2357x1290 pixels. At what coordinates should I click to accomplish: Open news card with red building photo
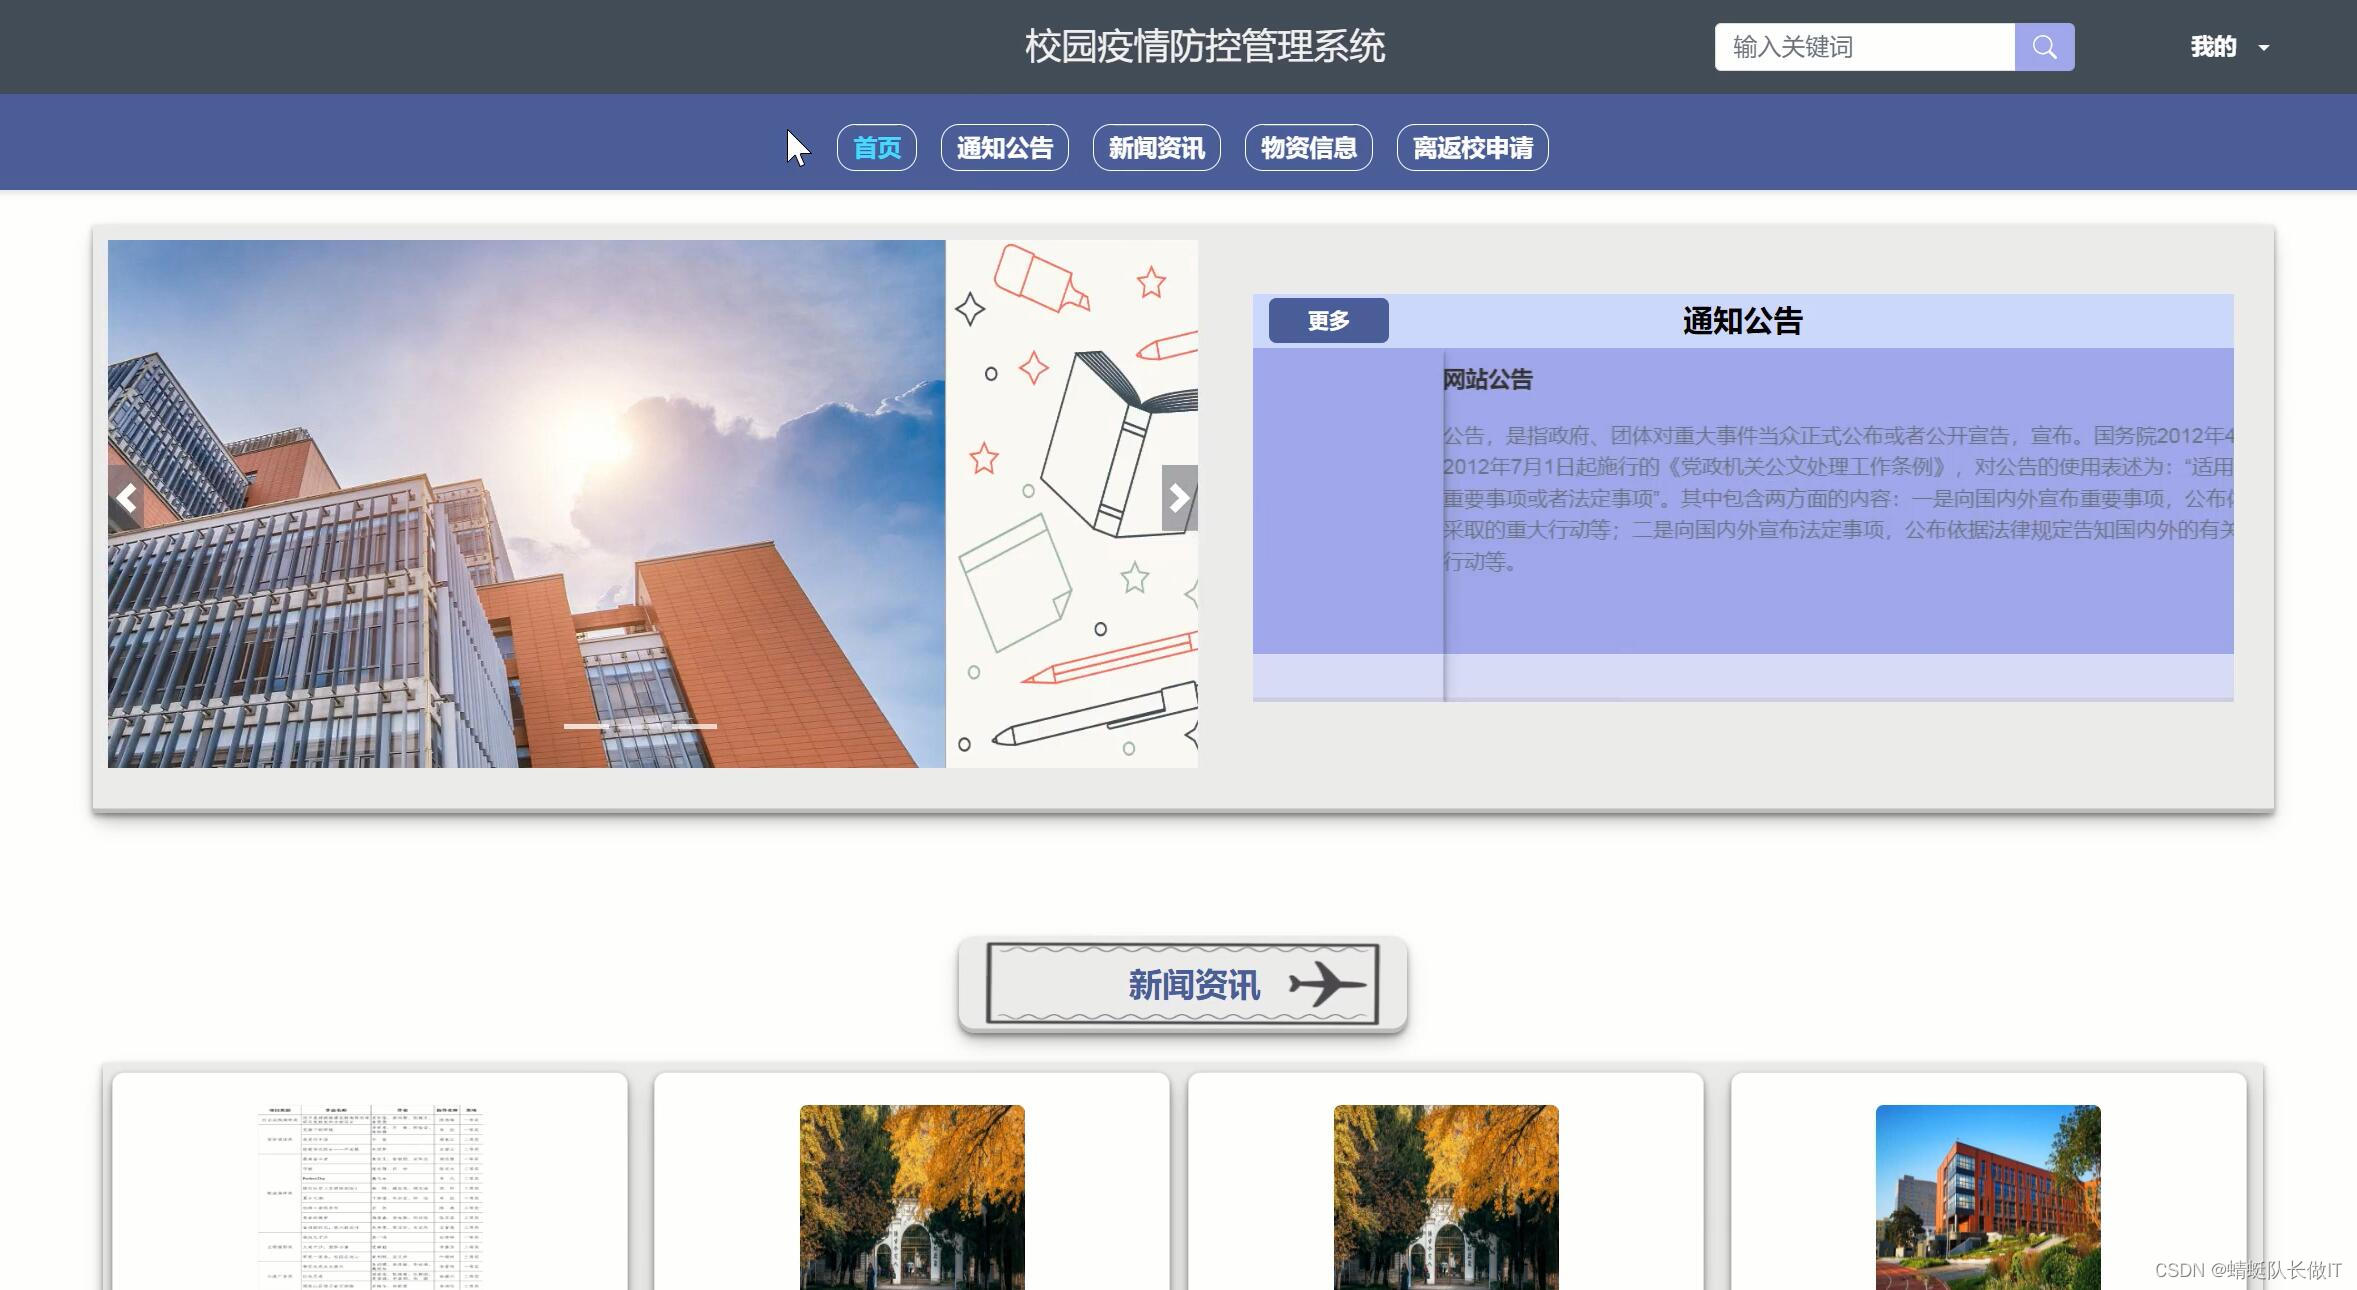(1987, 1195)
